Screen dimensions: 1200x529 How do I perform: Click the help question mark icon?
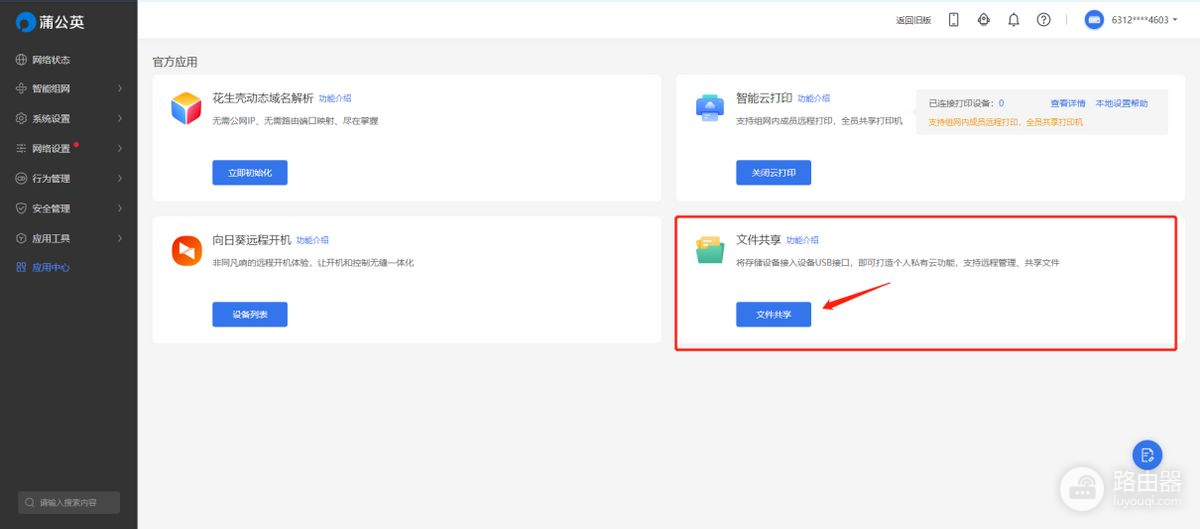click(1043, 20)
